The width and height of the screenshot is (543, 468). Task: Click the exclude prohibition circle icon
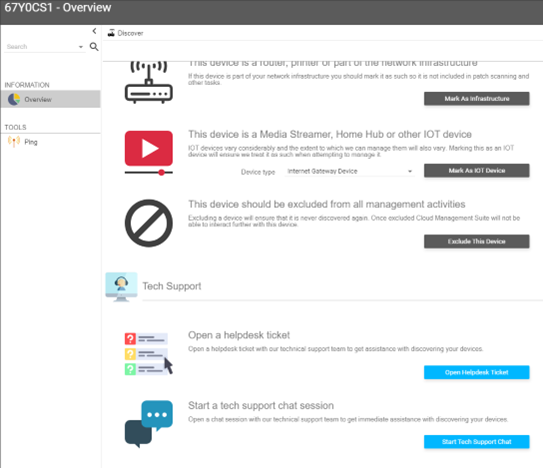click(149, 223)
